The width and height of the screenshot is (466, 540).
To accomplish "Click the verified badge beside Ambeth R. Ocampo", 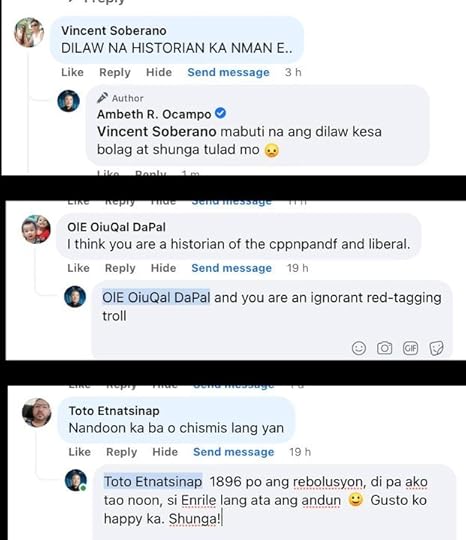I will point(220,113).
